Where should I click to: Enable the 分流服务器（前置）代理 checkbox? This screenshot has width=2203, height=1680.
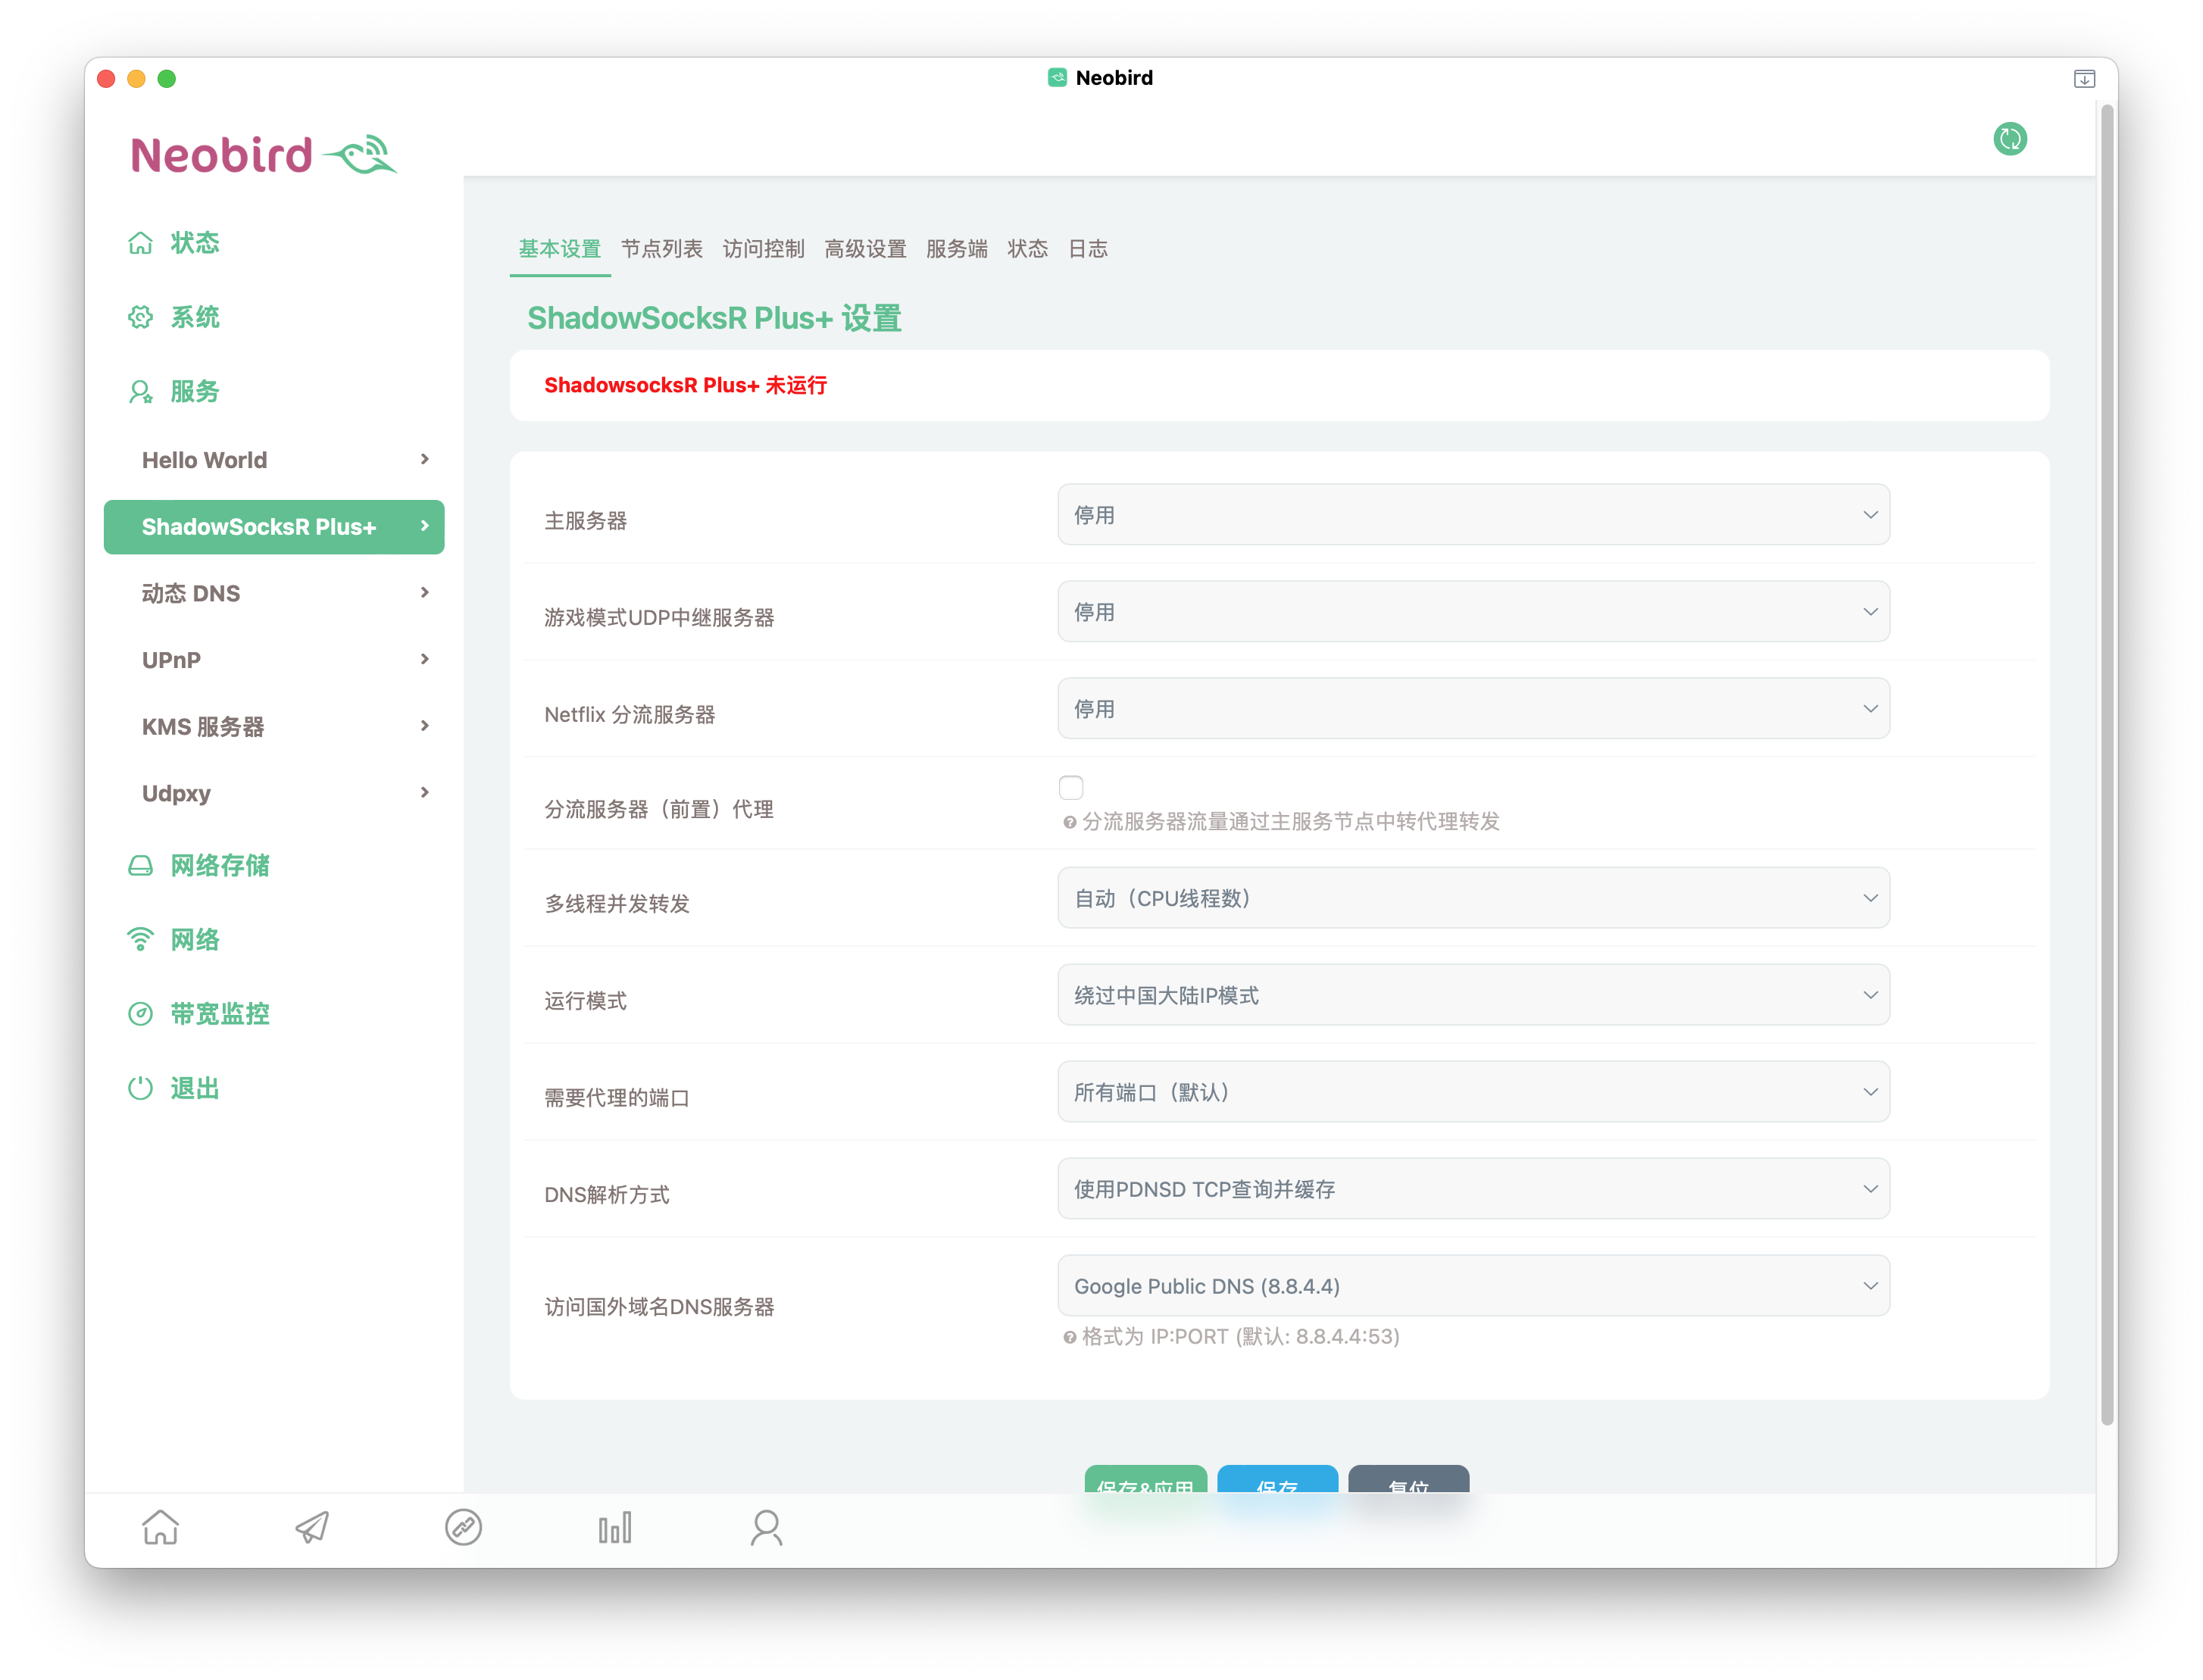tap(1071, 787)
